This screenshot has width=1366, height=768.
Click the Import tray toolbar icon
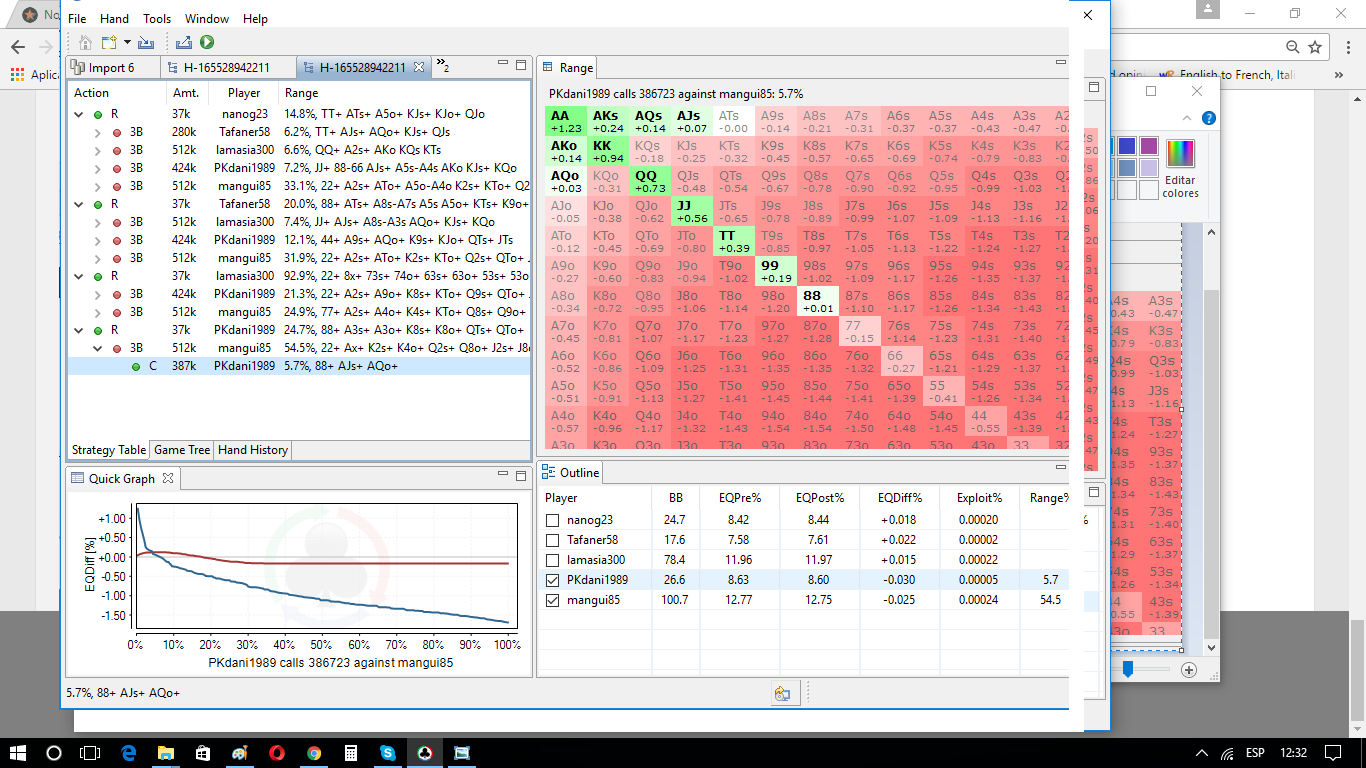tap(146, 42)
